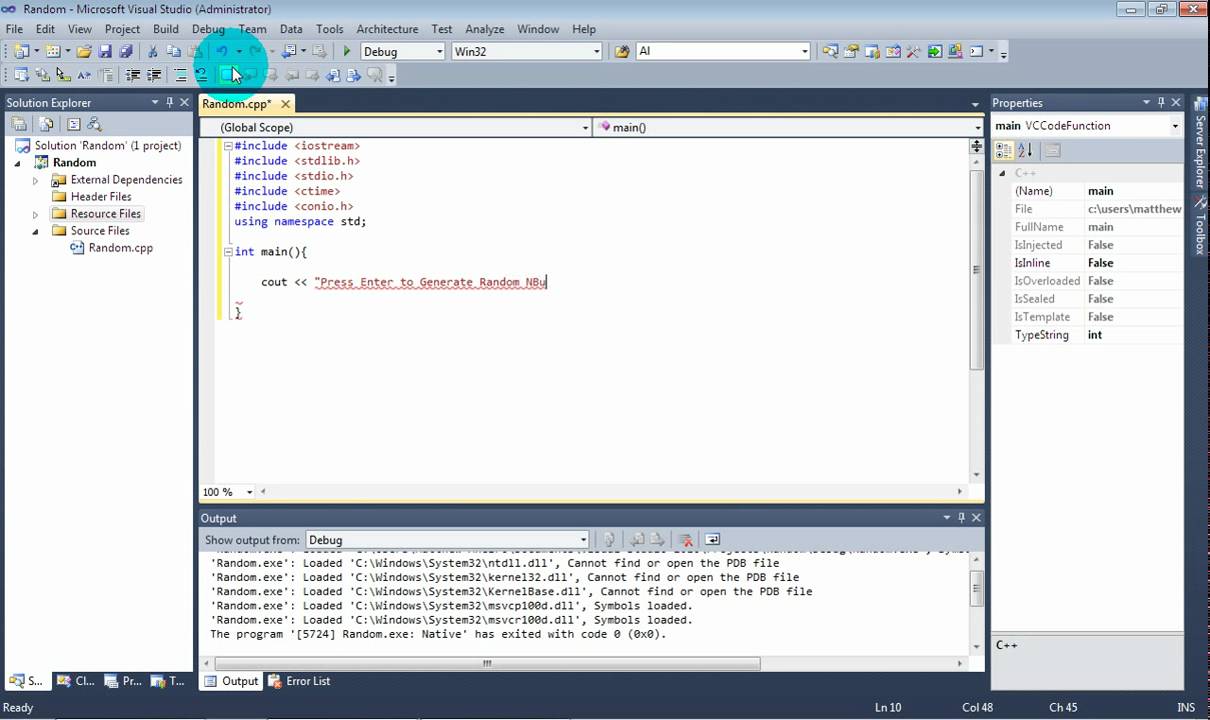Toggle auto-hide pin on Solution Explorer
The width and height of the screenshot is (1210, 720).
(170, 102)
